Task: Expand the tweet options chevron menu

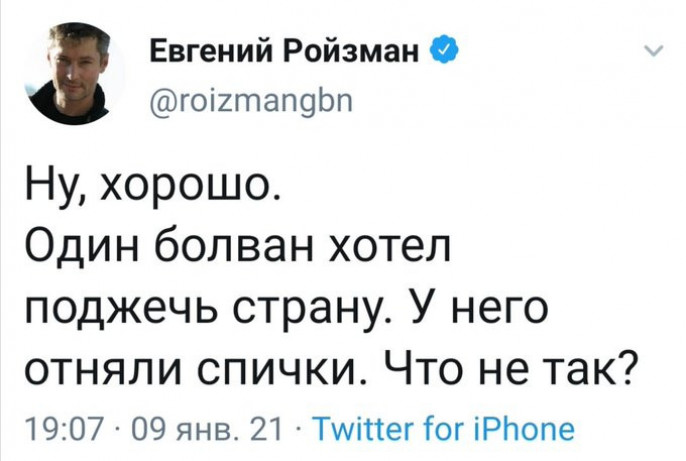Action: 654,53
